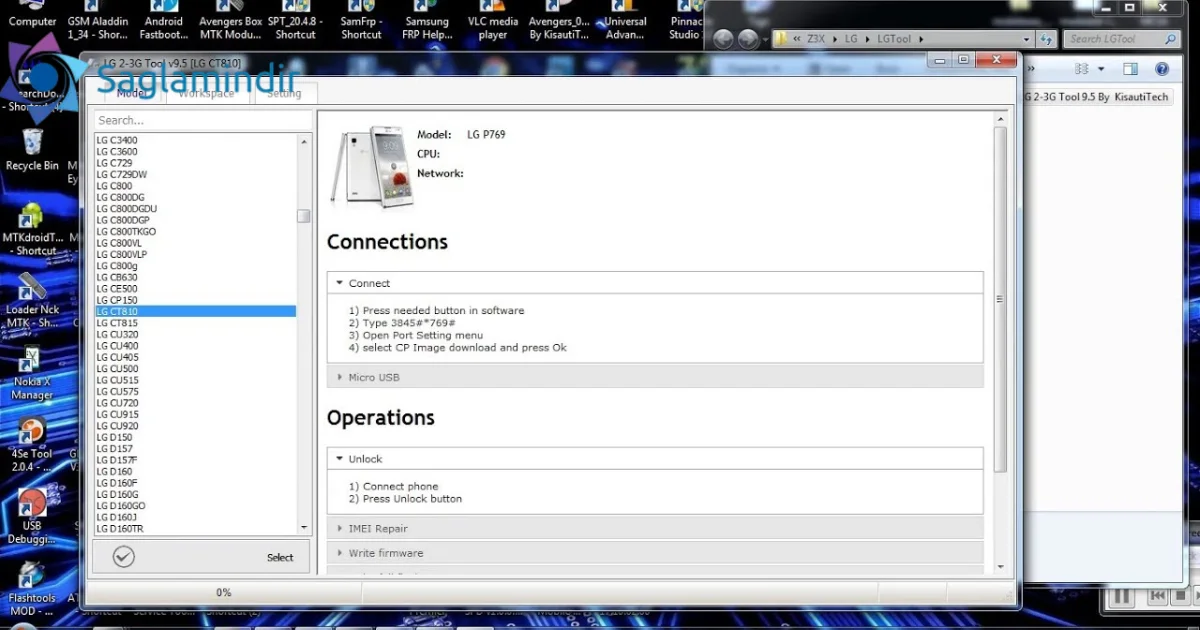The image size is (1200, 630).
Task: Switch to the Workspace tab
Action: pos(206,93)
